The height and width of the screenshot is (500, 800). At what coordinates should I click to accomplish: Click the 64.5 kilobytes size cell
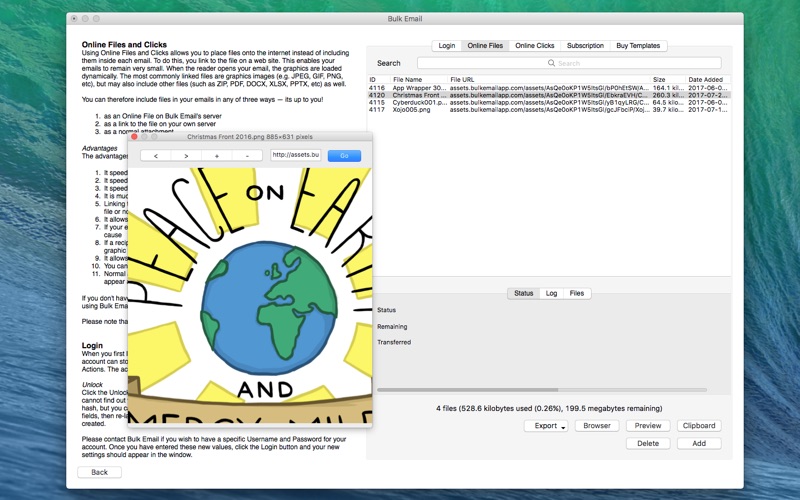[668, 102]
